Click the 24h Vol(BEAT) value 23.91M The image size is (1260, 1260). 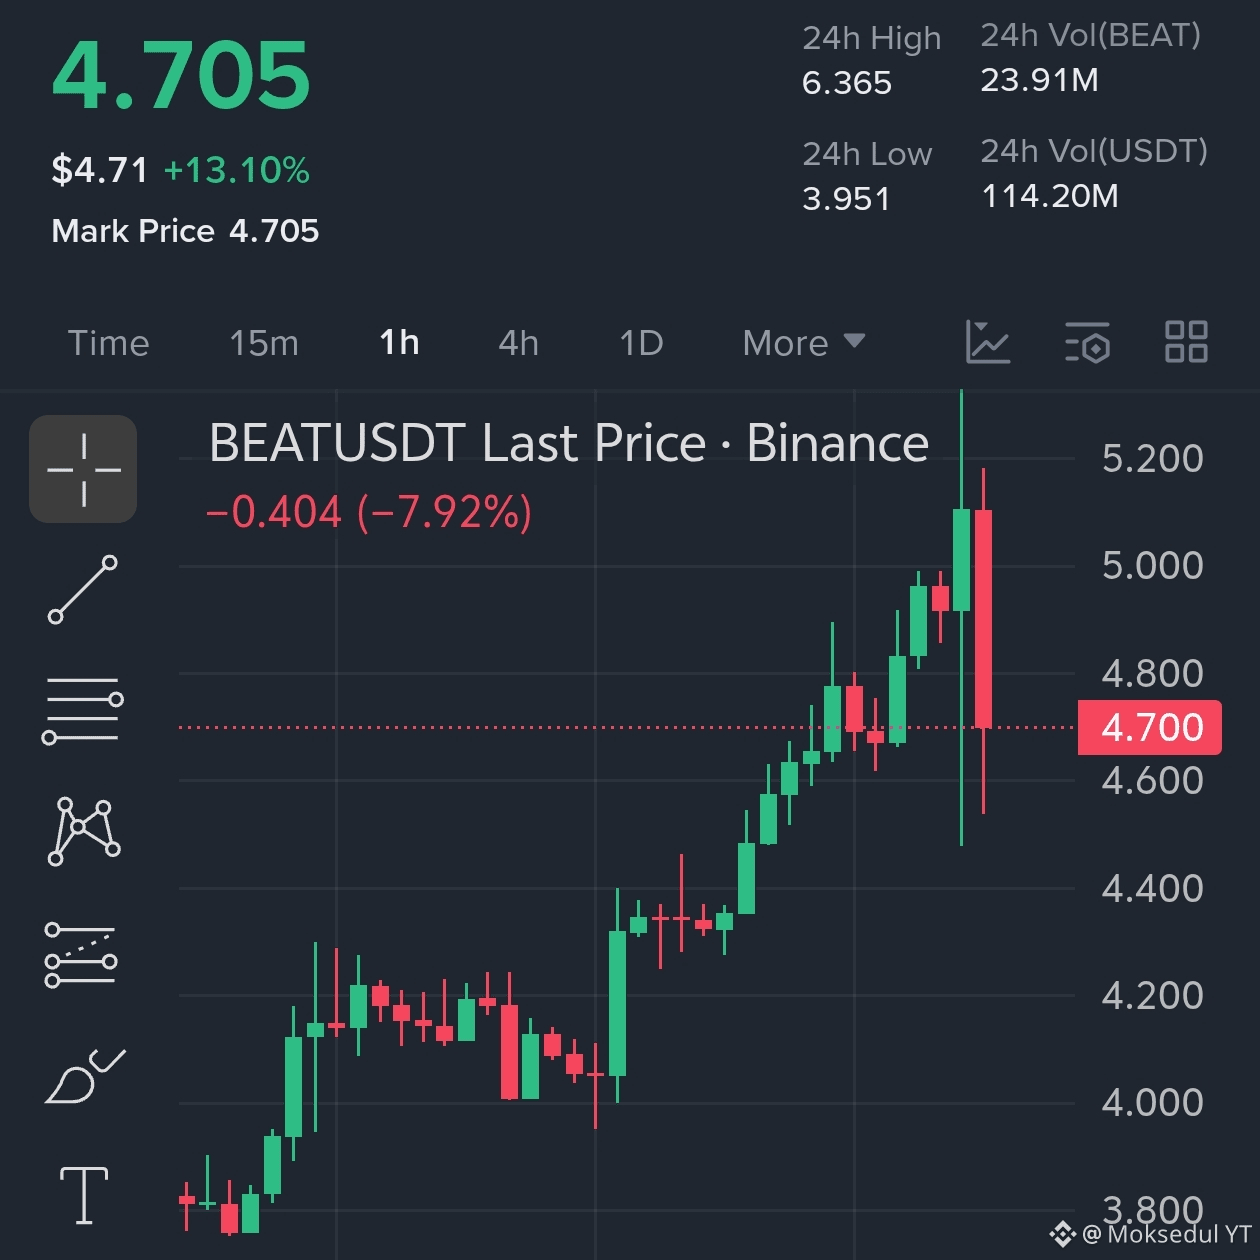(1040, 80)
